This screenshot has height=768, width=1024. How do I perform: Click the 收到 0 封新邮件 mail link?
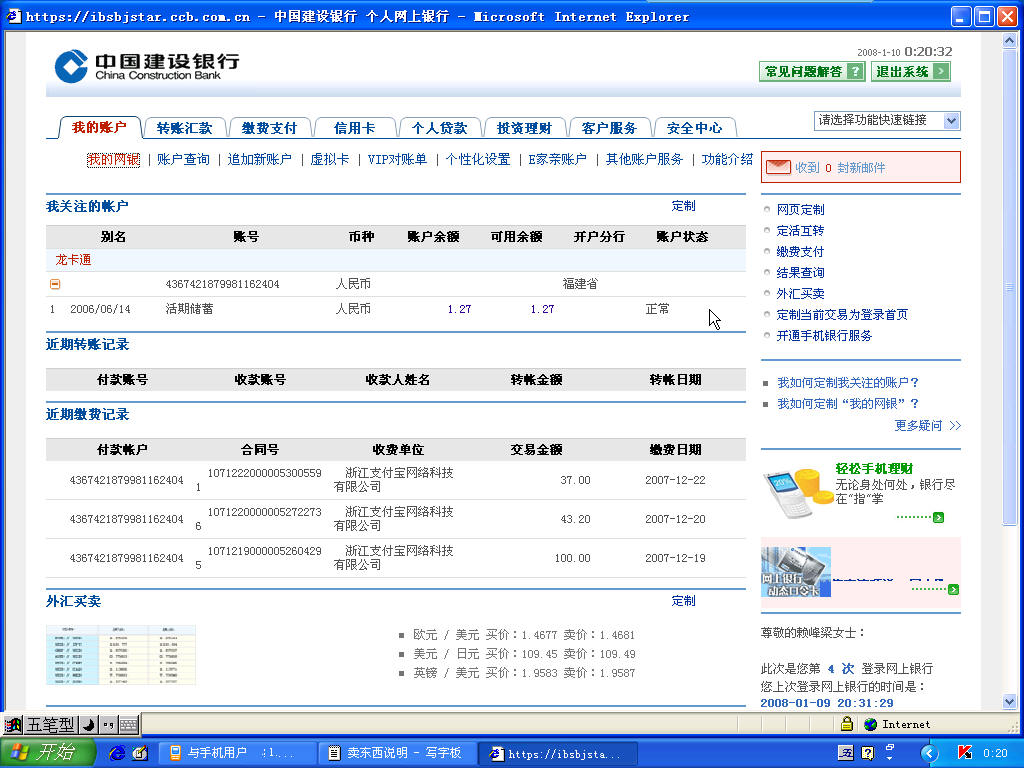[840, 168]
